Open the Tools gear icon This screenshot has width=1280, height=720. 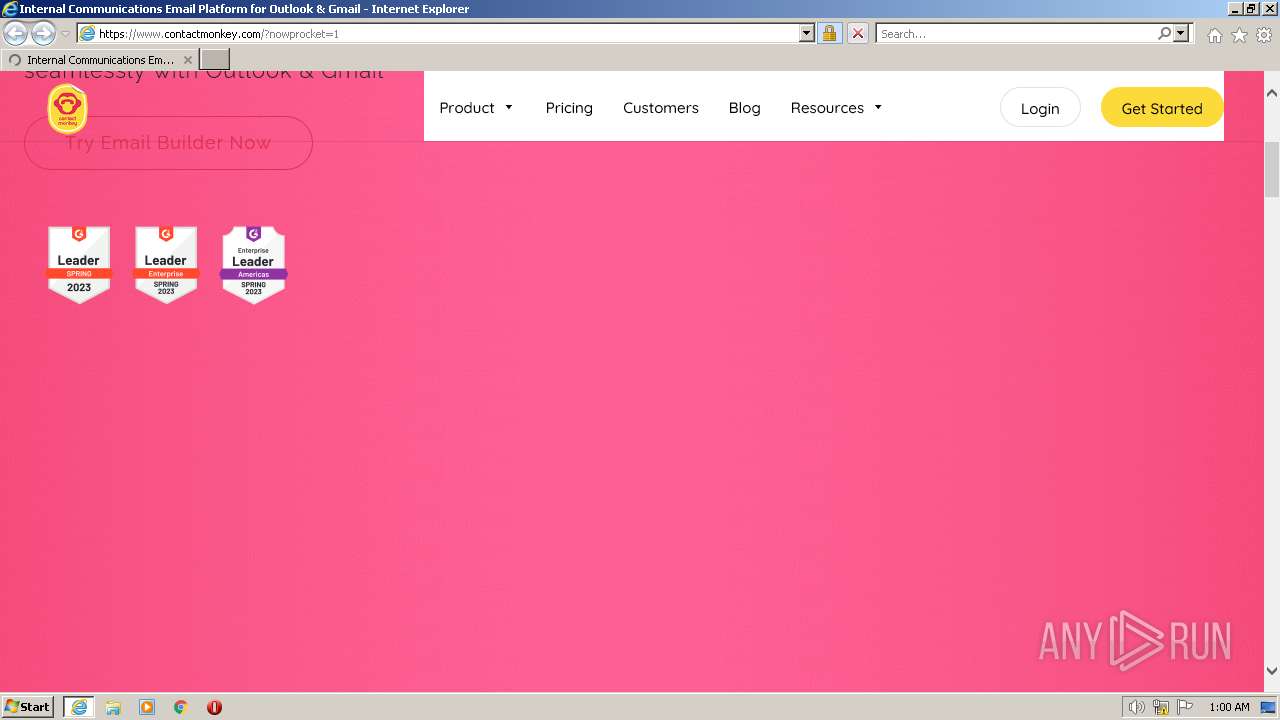1264,35
